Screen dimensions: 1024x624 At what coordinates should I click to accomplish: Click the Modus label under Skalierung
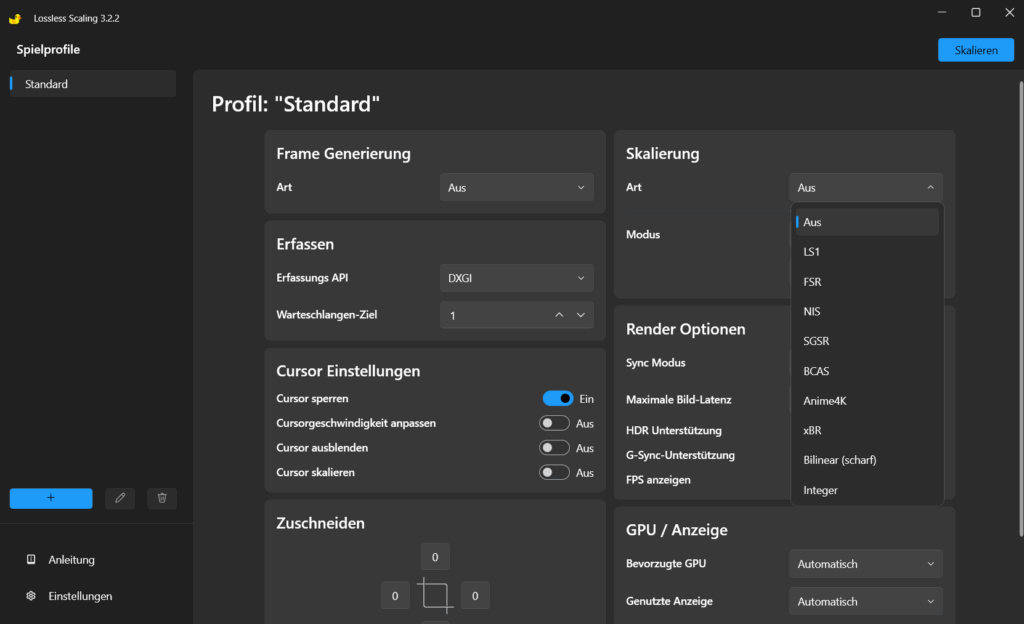(643, 234)
